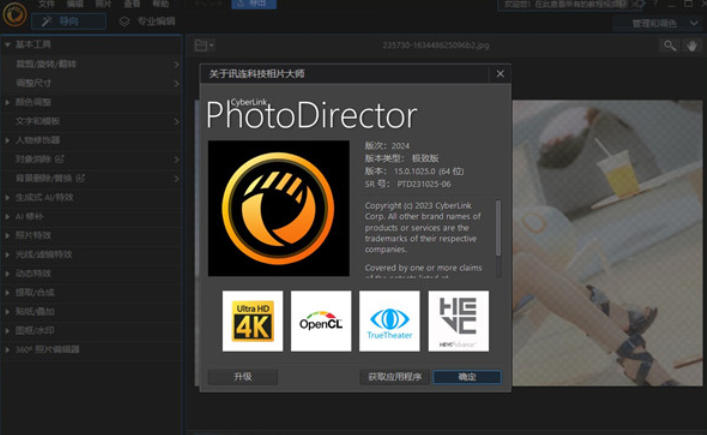Open the 编辑 menu
Screen dimensions: 707x435
pyautogui.click(x=75, y=4)
